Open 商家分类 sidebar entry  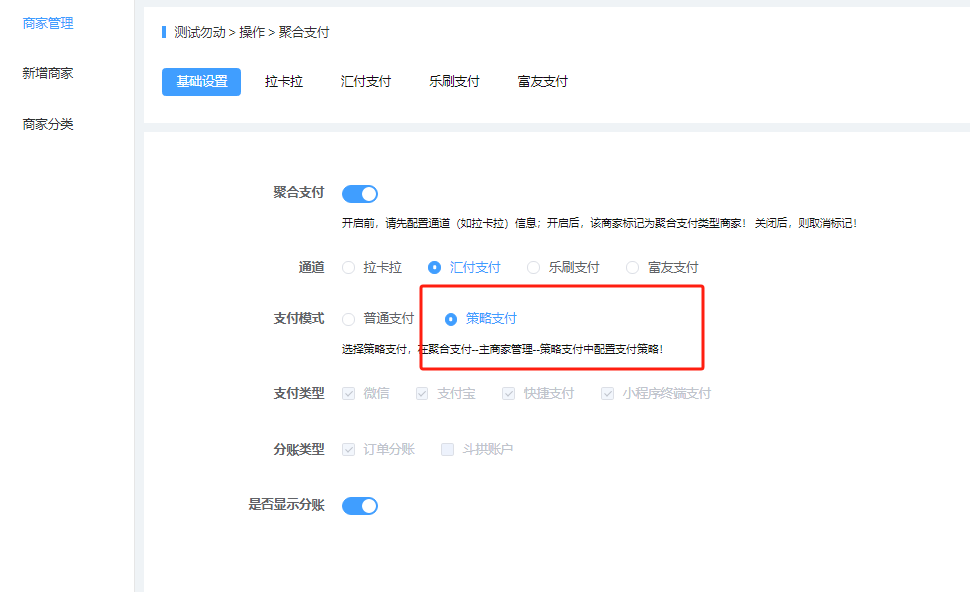(47, 124)
